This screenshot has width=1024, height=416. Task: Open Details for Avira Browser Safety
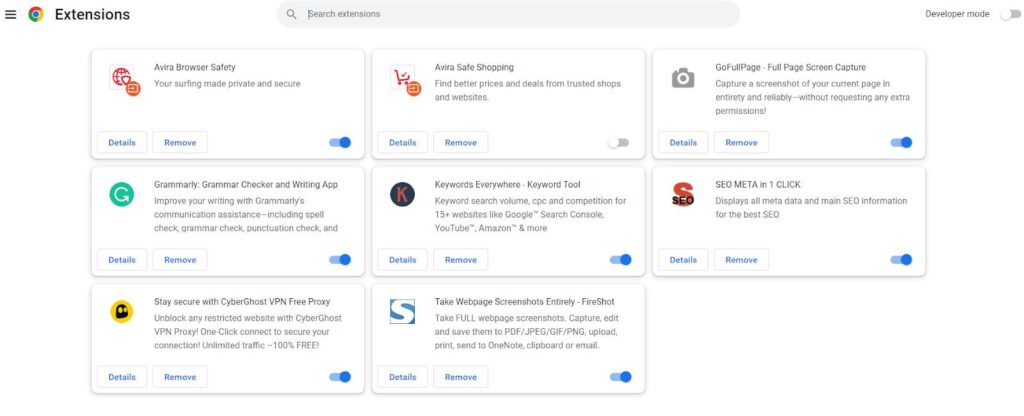point(122,142)
